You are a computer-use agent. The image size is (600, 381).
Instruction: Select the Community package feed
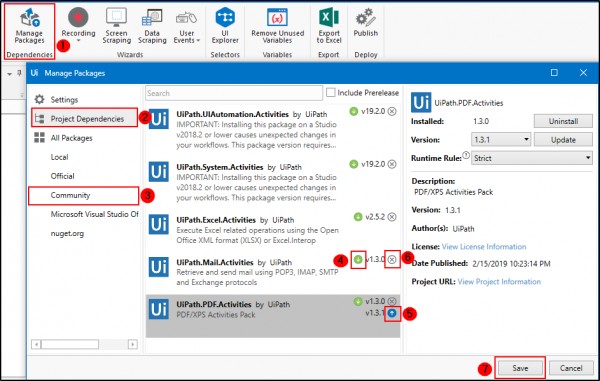click(x=70, y=195)
